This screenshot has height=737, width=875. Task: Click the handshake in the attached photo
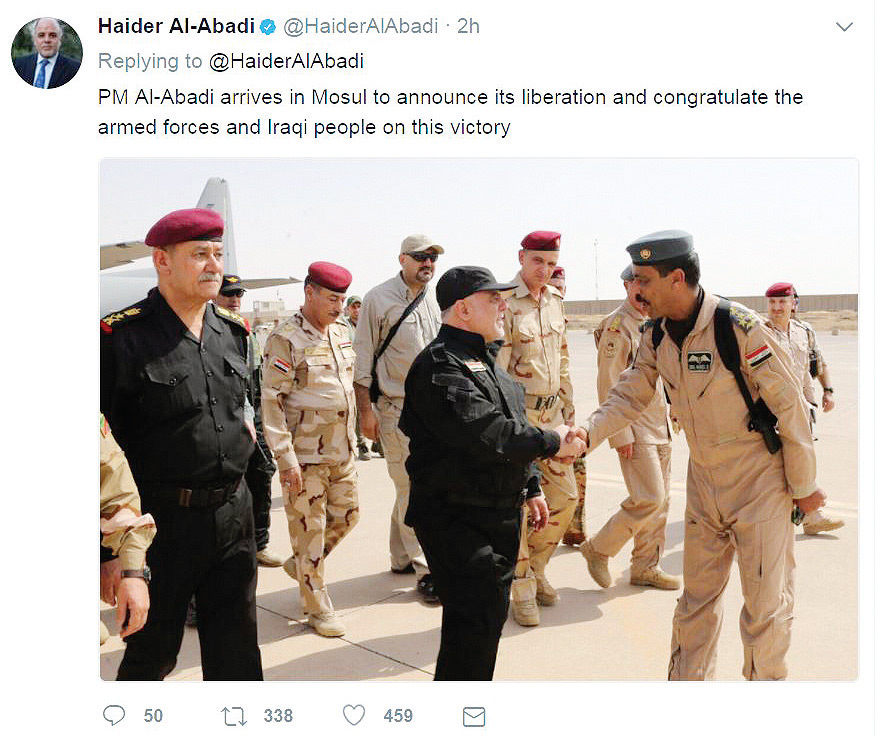[570, 442]
